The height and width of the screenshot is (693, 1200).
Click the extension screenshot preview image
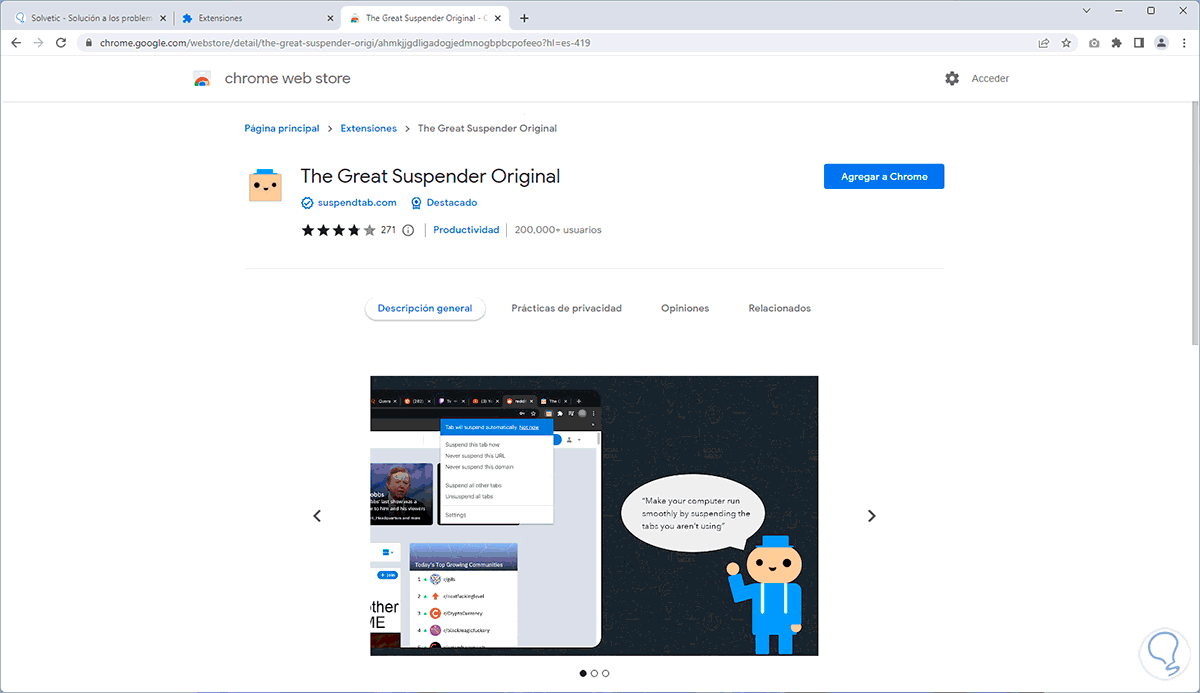(x=594, y=516)
